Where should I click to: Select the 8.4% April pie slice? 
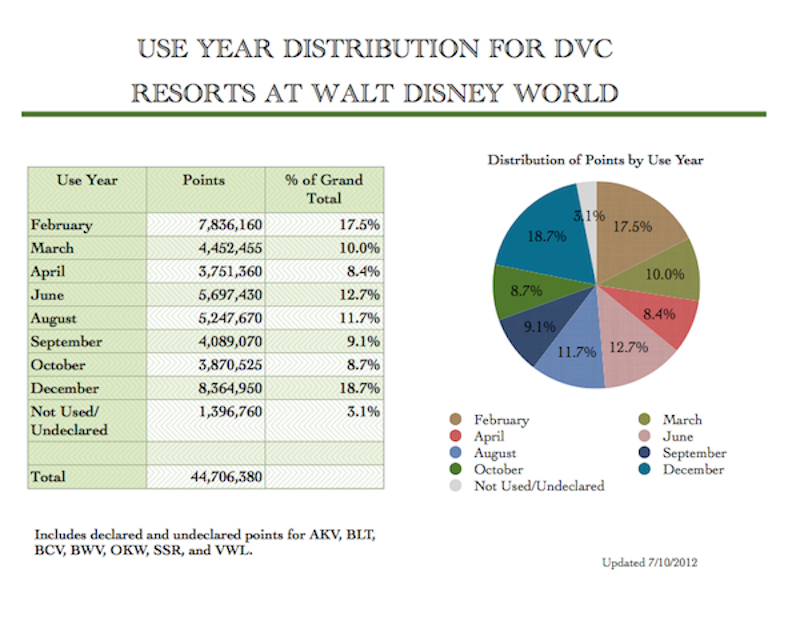pos(661,314)
